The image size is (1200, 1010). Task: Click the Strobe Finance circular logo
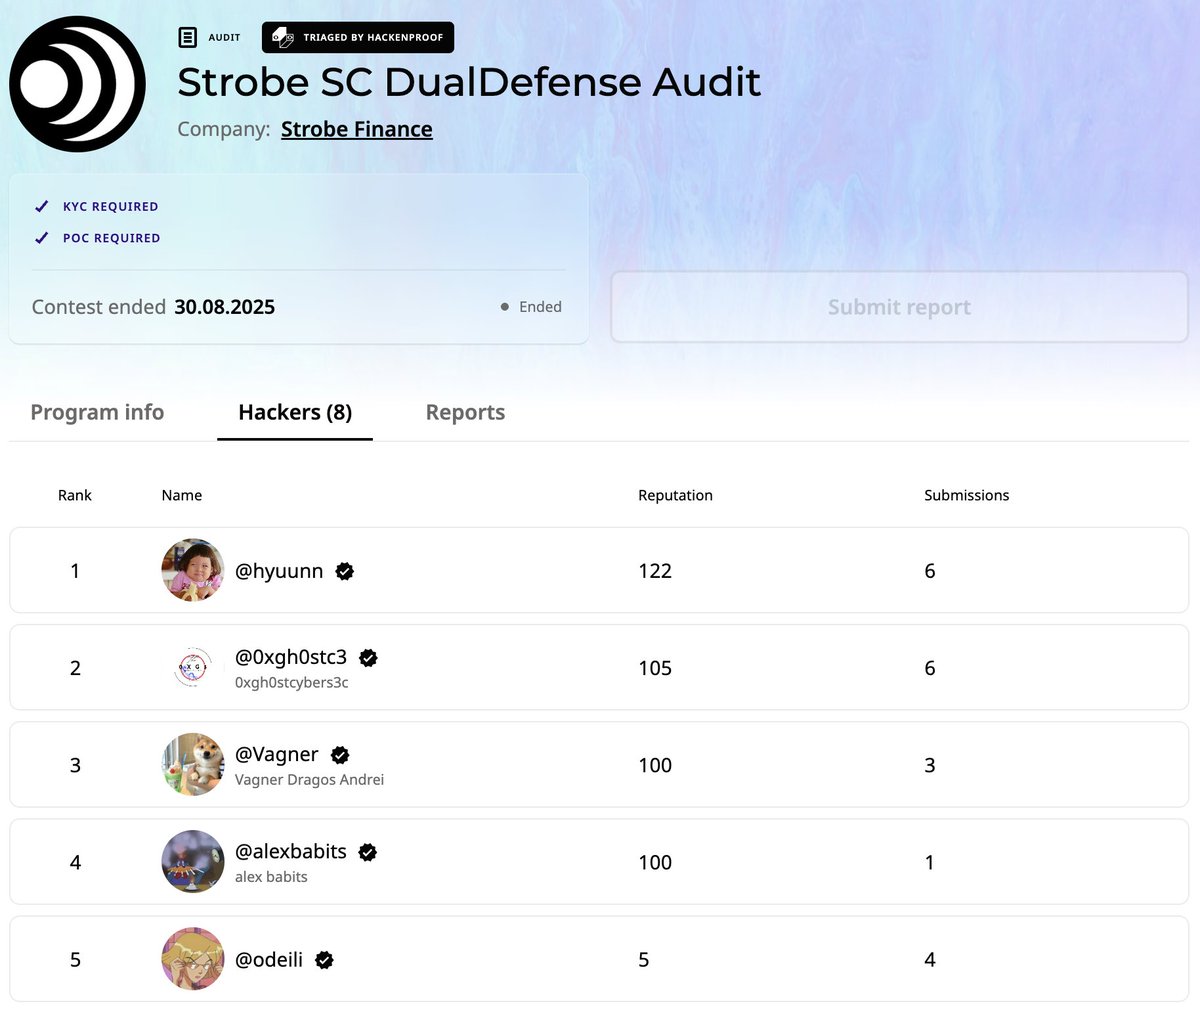point(77,84)
